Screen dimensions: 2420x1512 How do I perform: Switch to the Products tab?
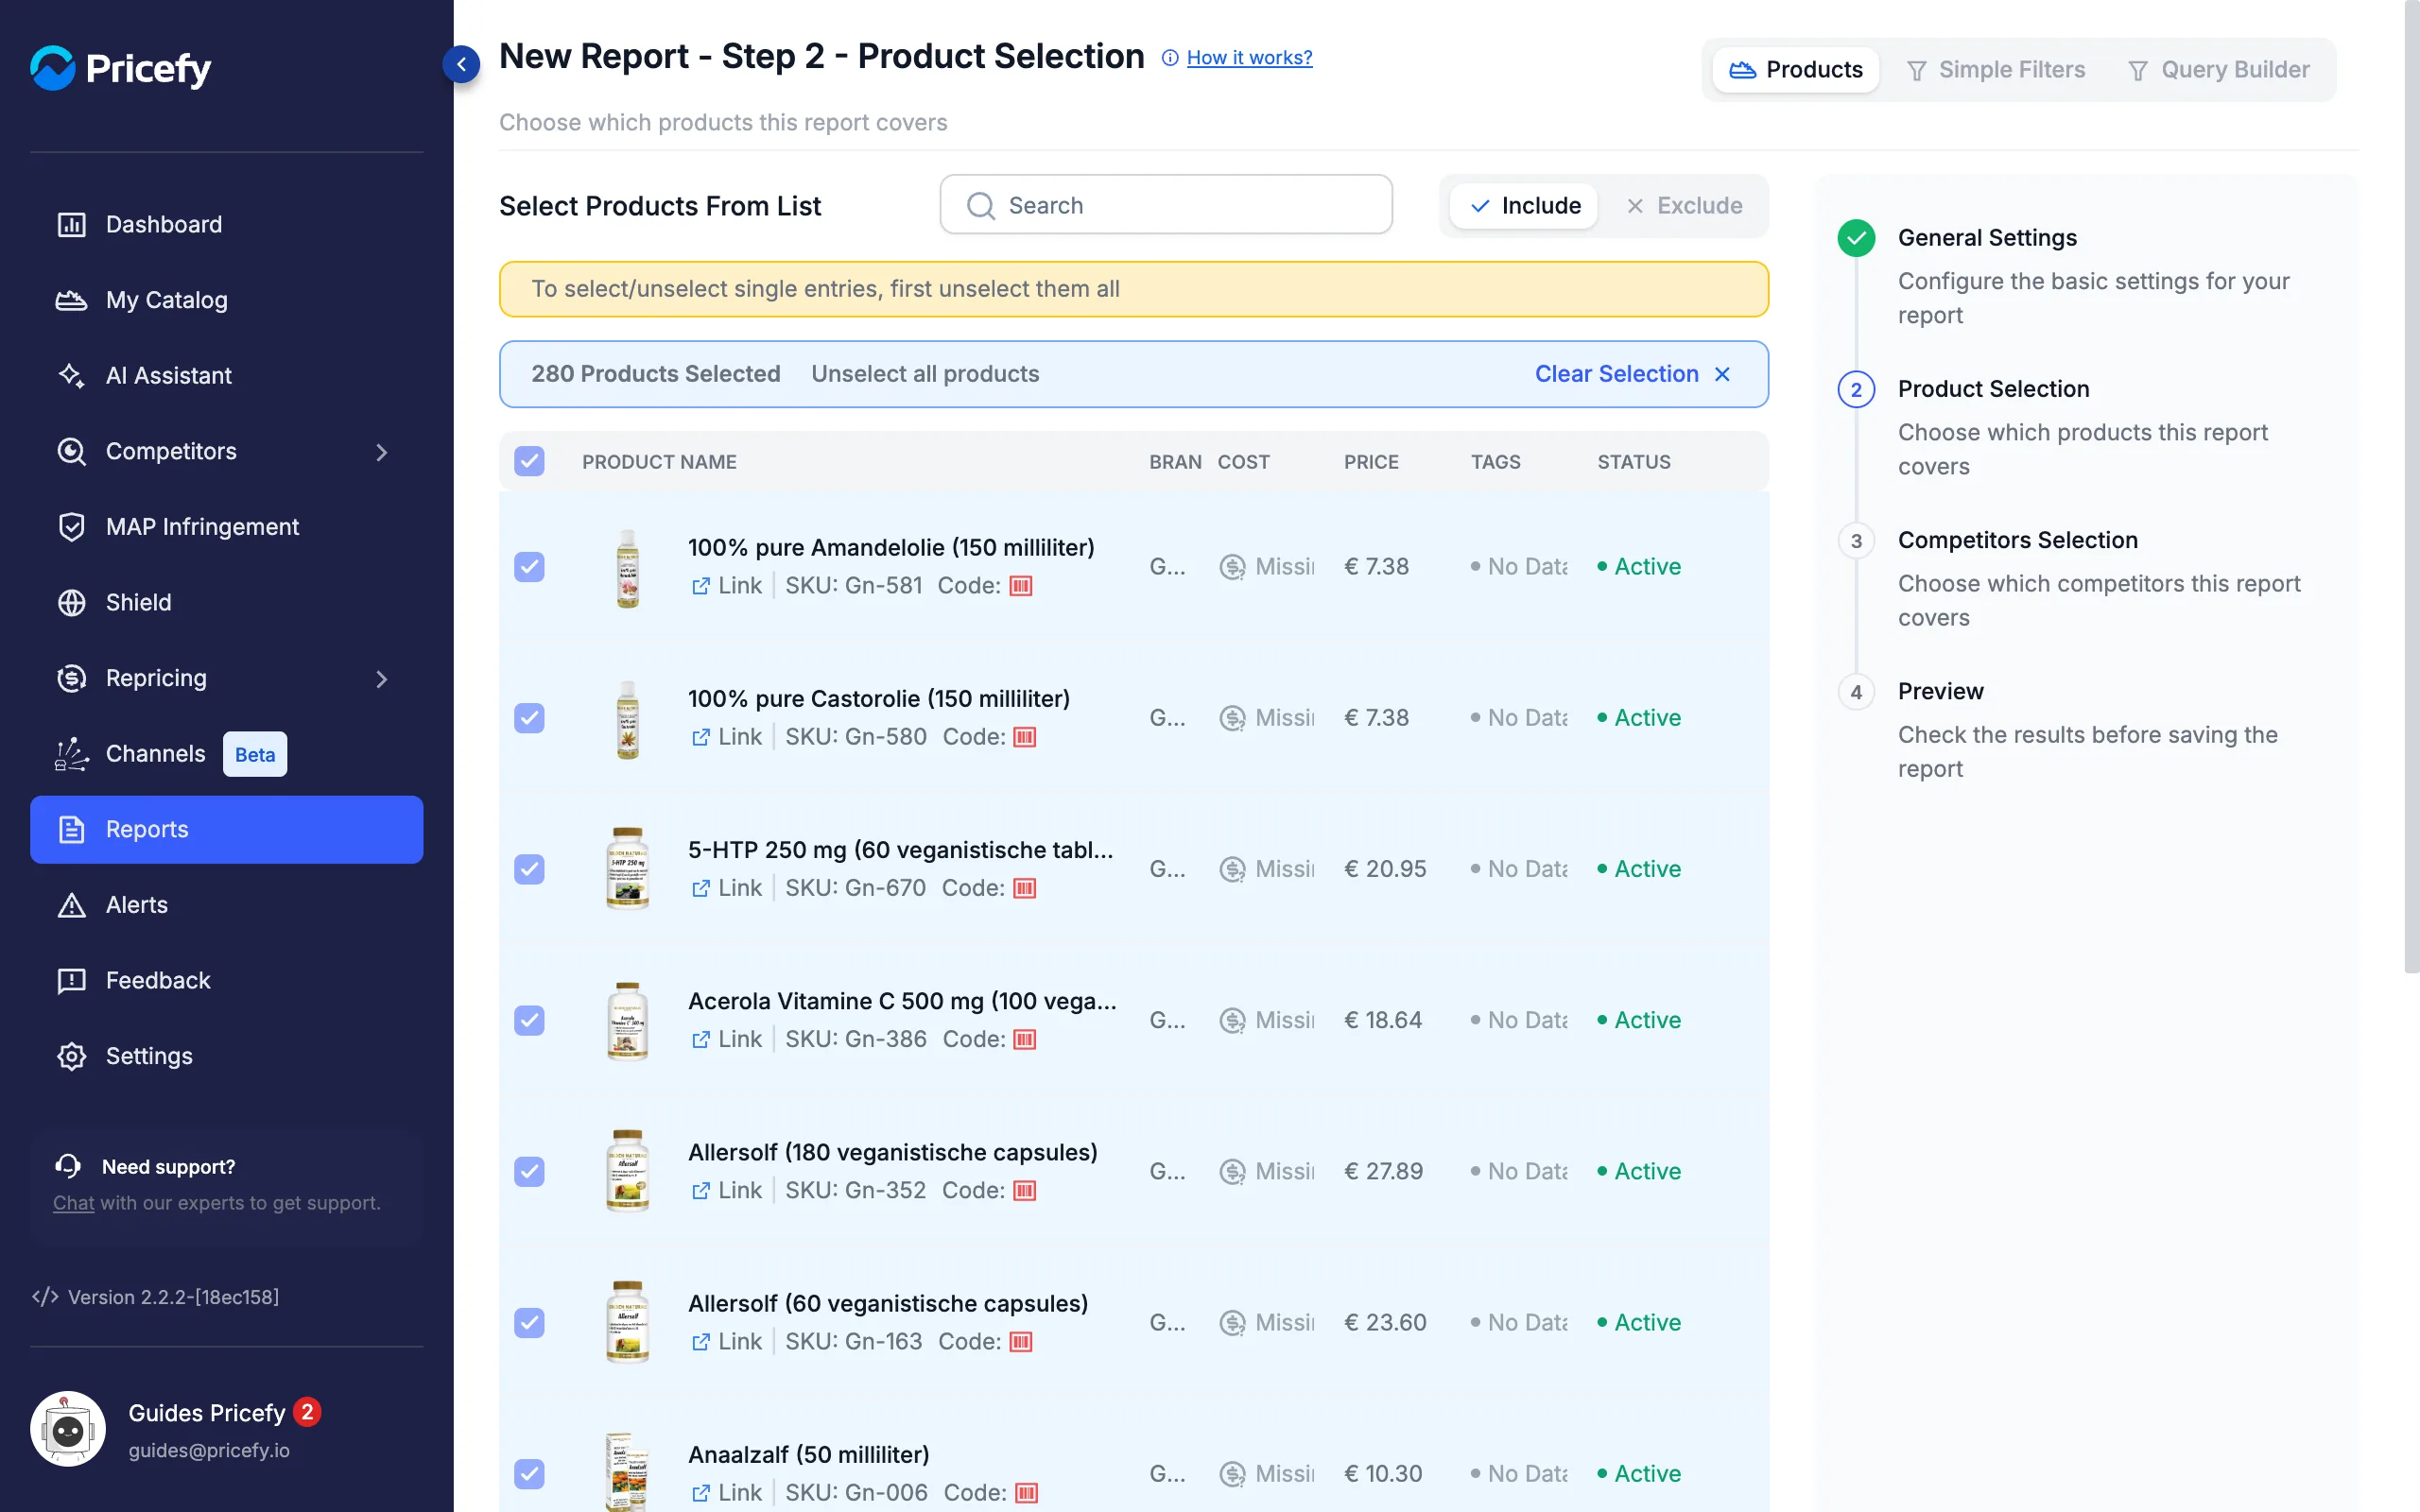click(1795, 70)
